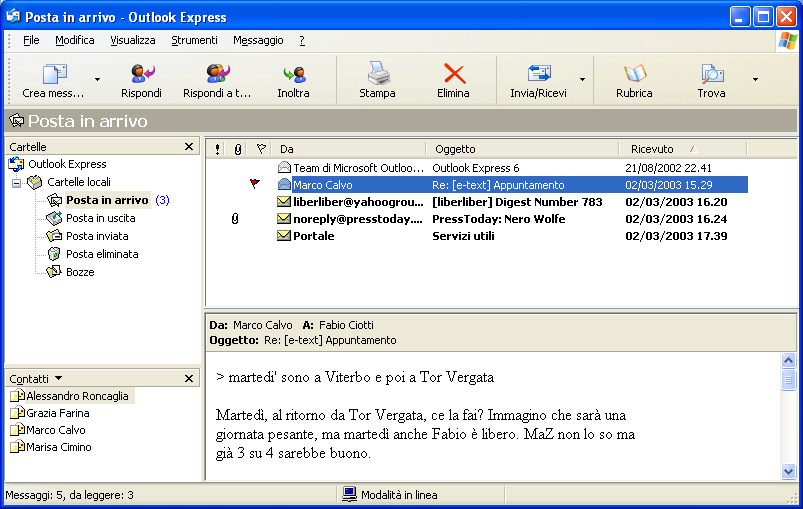
Task: Select contact Marco Calvo in Contatti
Action: pyautogui.click(x=48, y=430)
